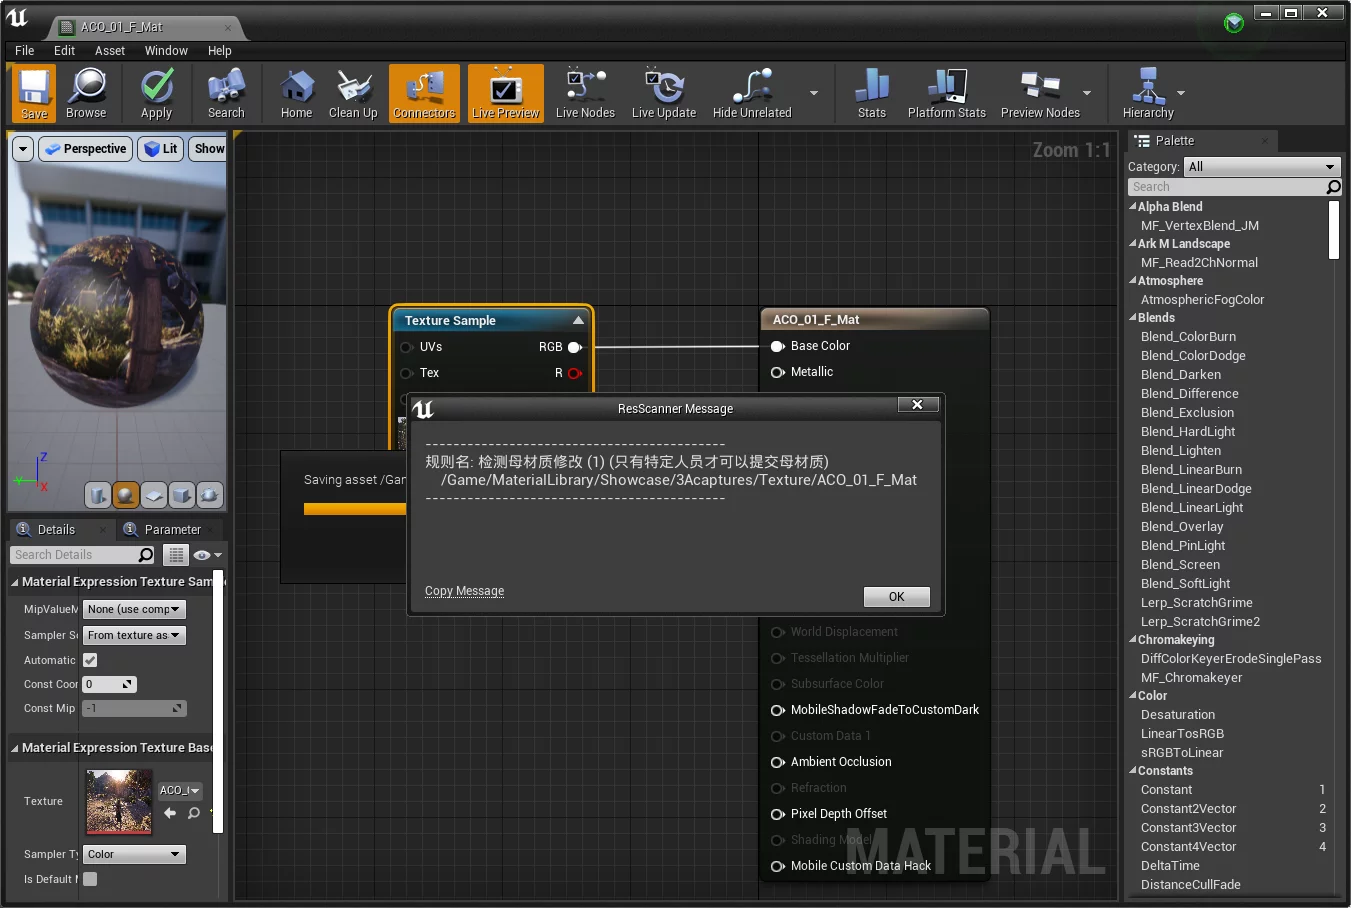Toggle the Automatic view mip bias checkbox
This screenshot has height=908, width=1351.
pos(90,660)
